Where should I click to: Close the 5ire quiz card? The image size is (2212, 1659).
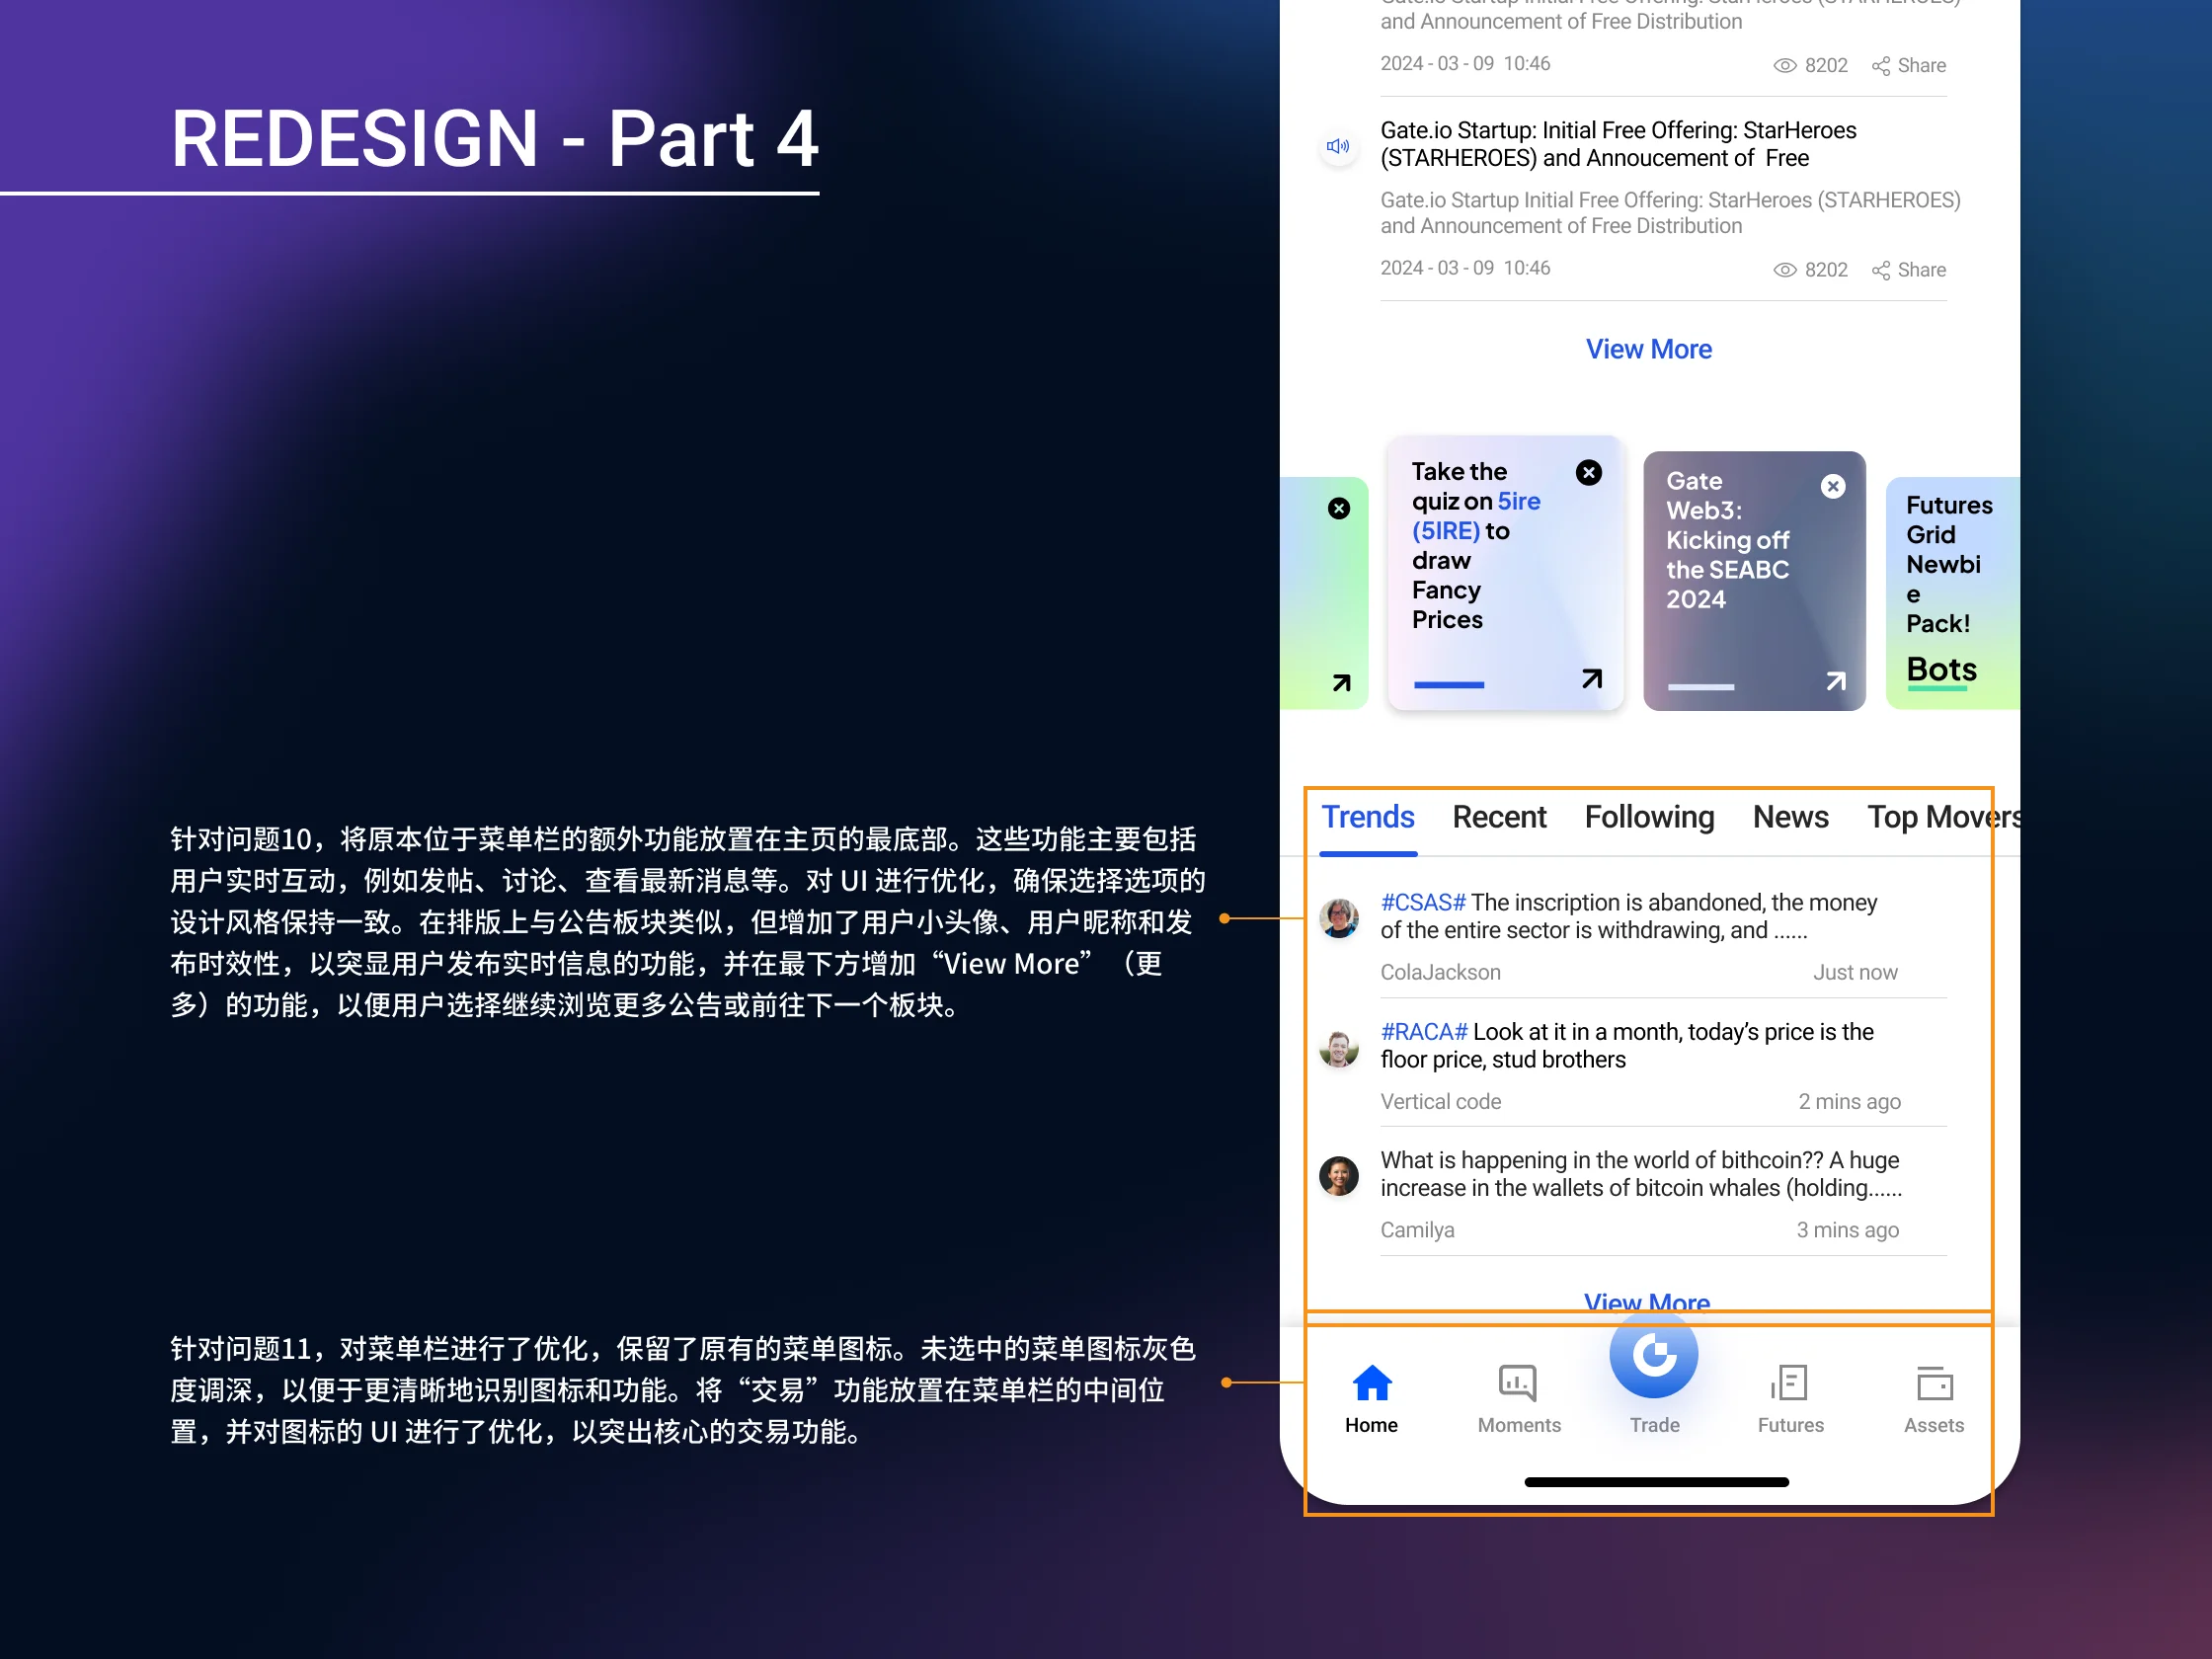pyautogui.click(x=1589, y=472)
